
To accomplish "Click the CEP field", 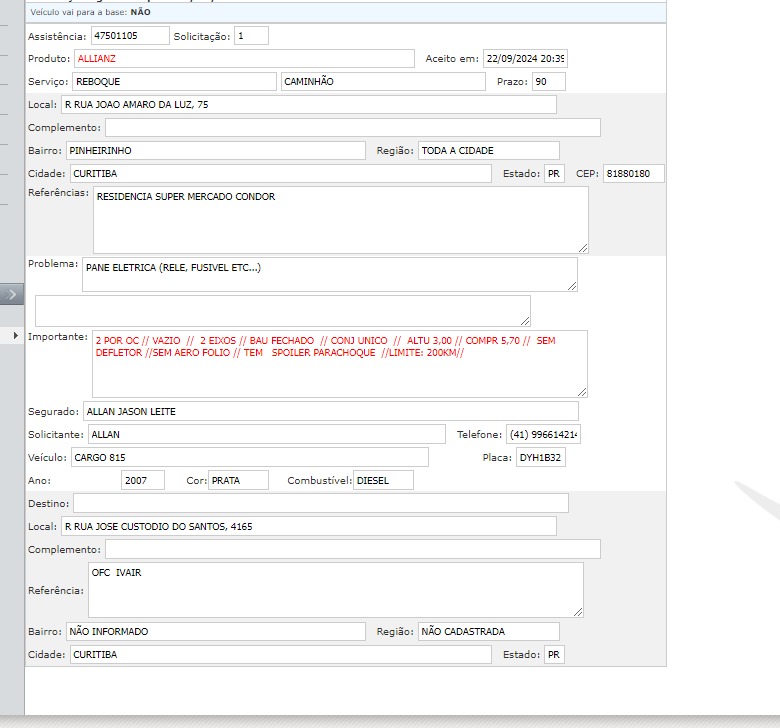I will 633,174.
